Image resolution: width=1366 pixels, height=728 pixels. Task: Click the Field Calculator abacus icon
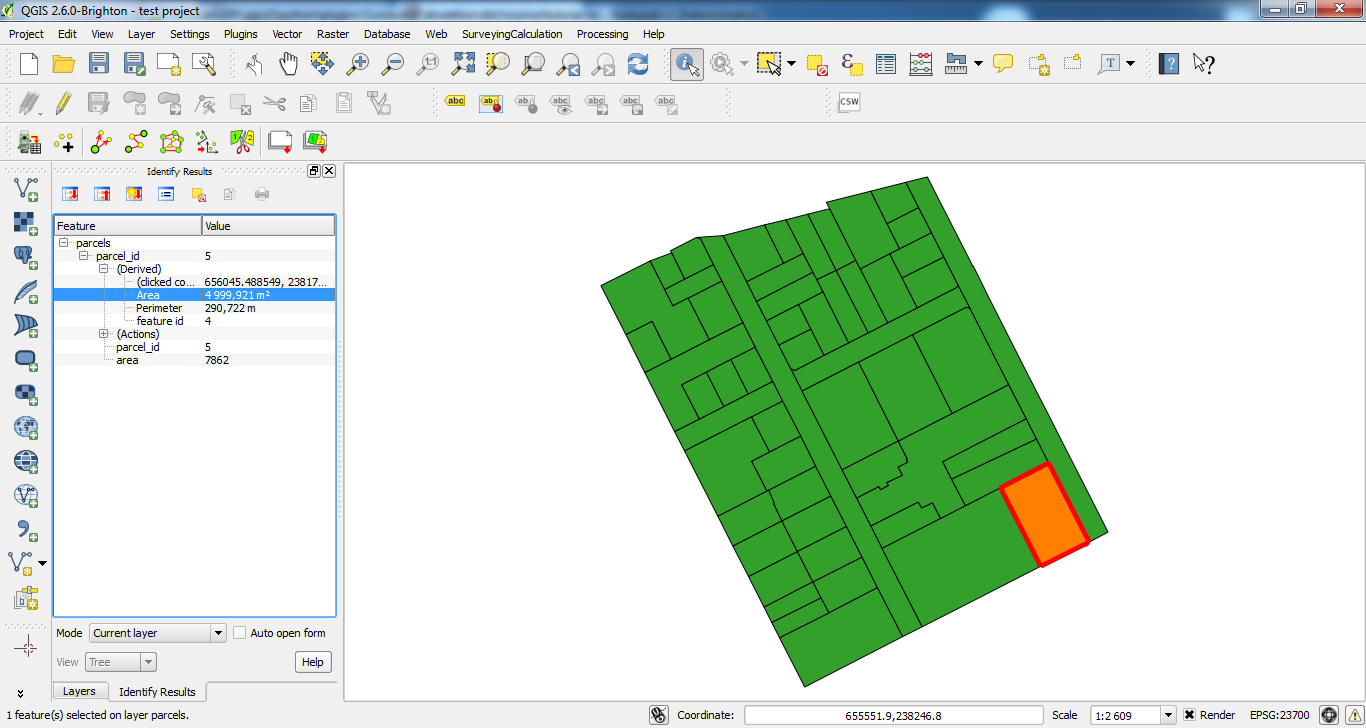coord(921,64)
